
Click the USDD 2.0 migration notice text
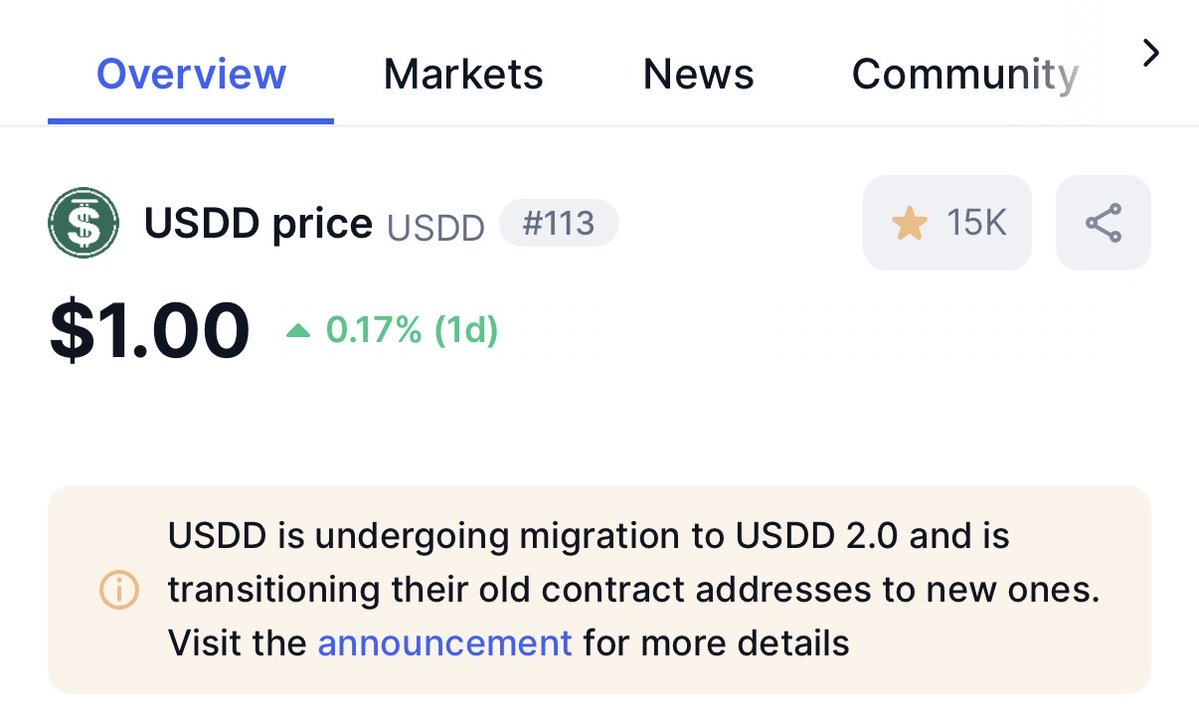click(x=588, y=537)
